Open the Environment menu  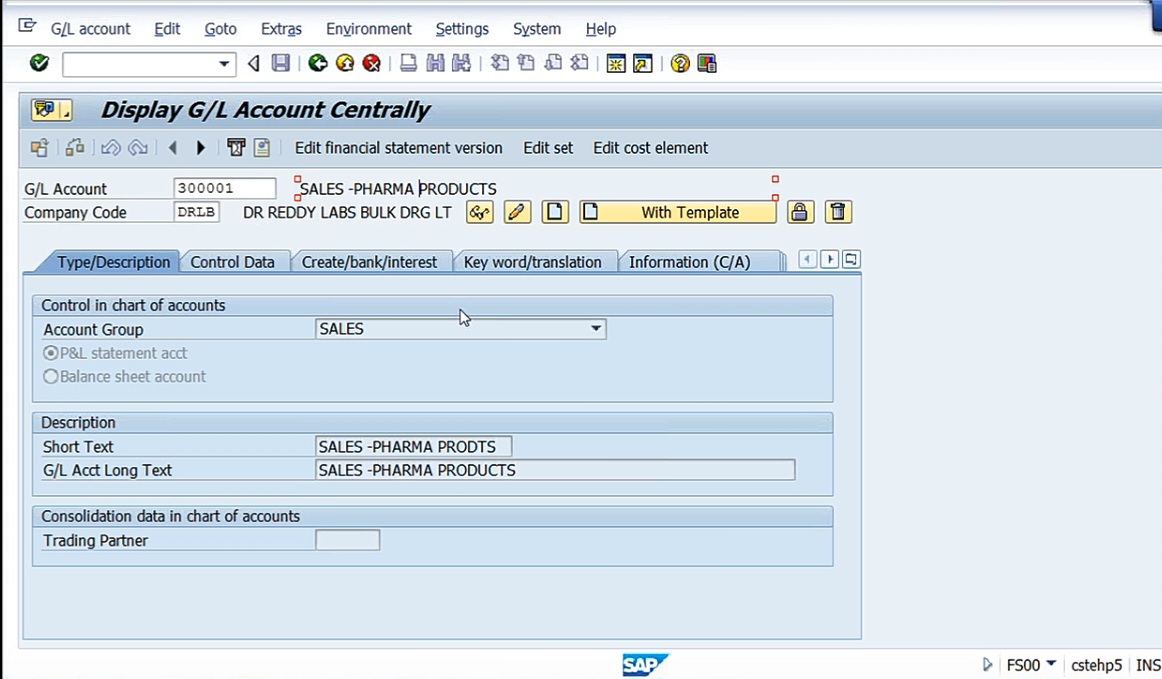[x=368, y=29]
